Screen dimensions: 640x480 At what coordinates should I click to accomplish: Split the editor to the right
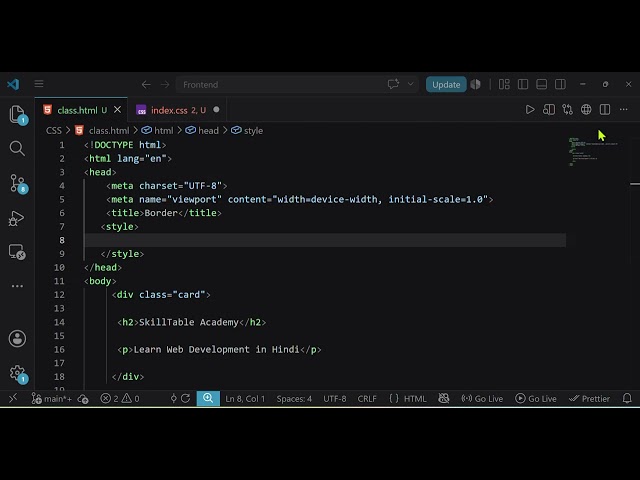coord(605,109)
